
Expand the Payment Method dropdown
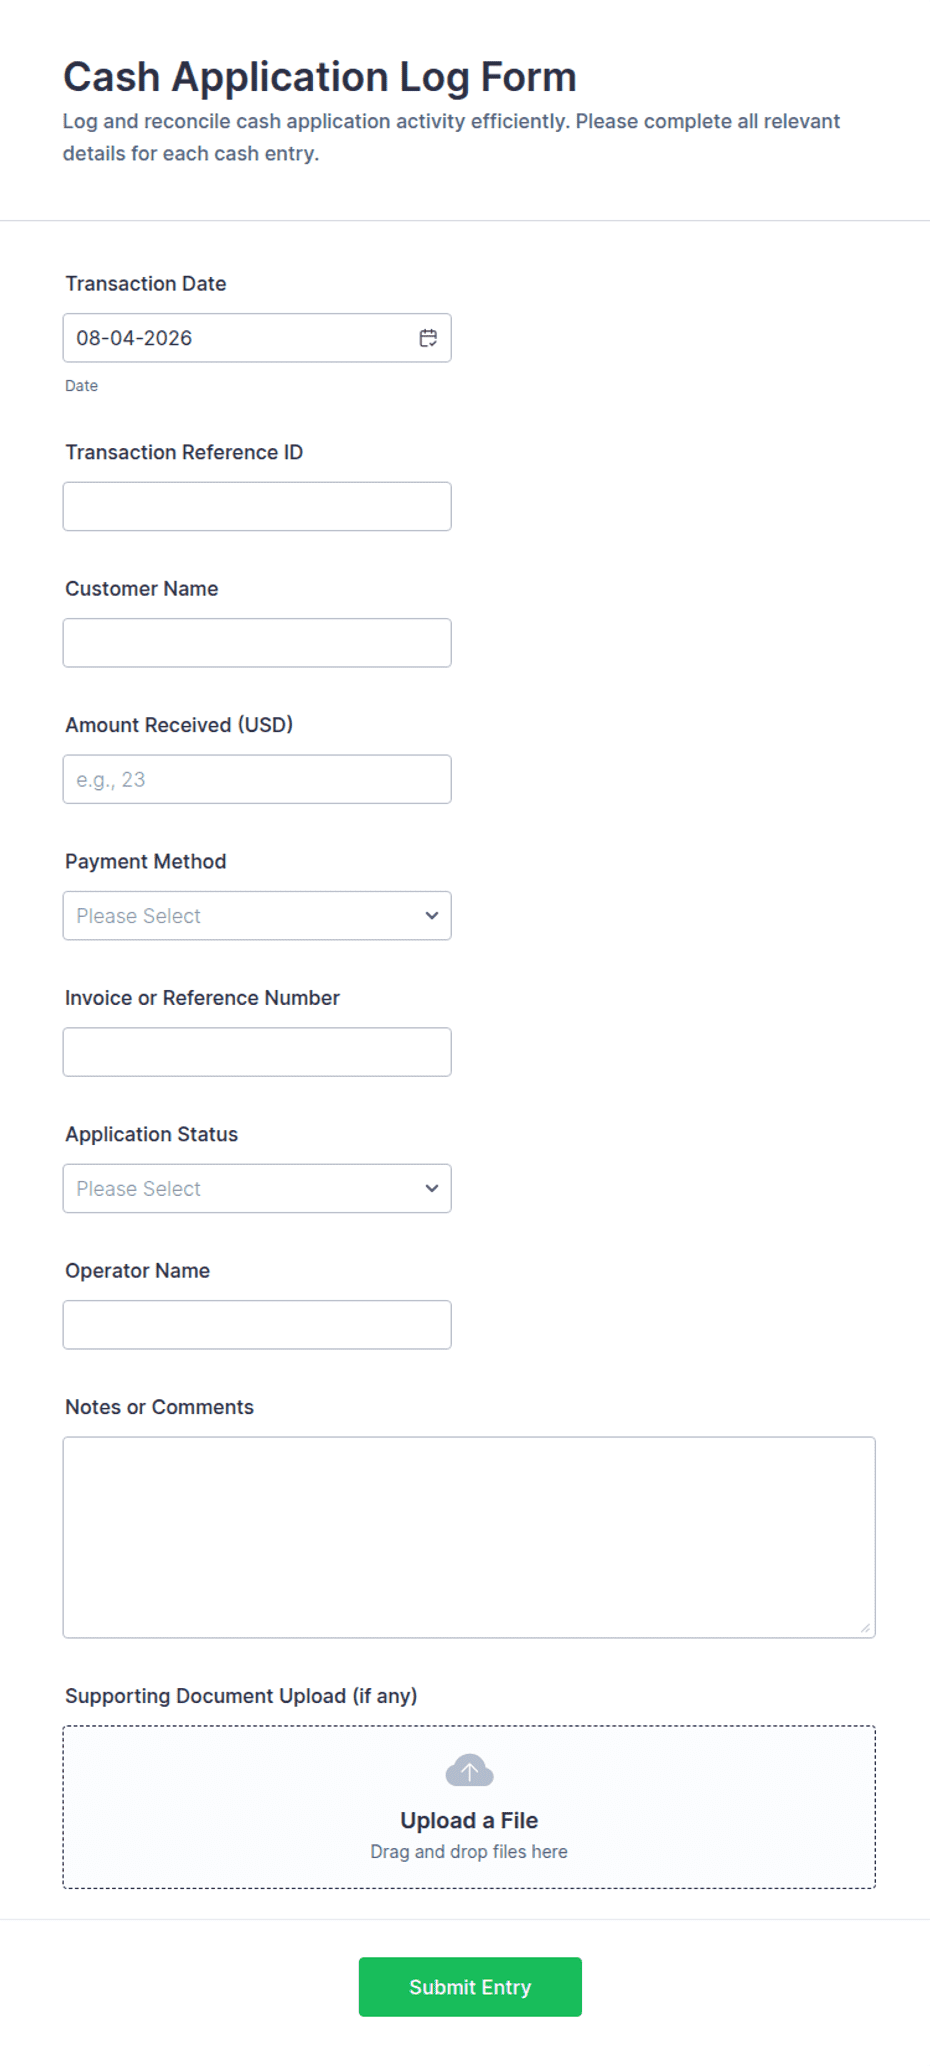point(257,916)
